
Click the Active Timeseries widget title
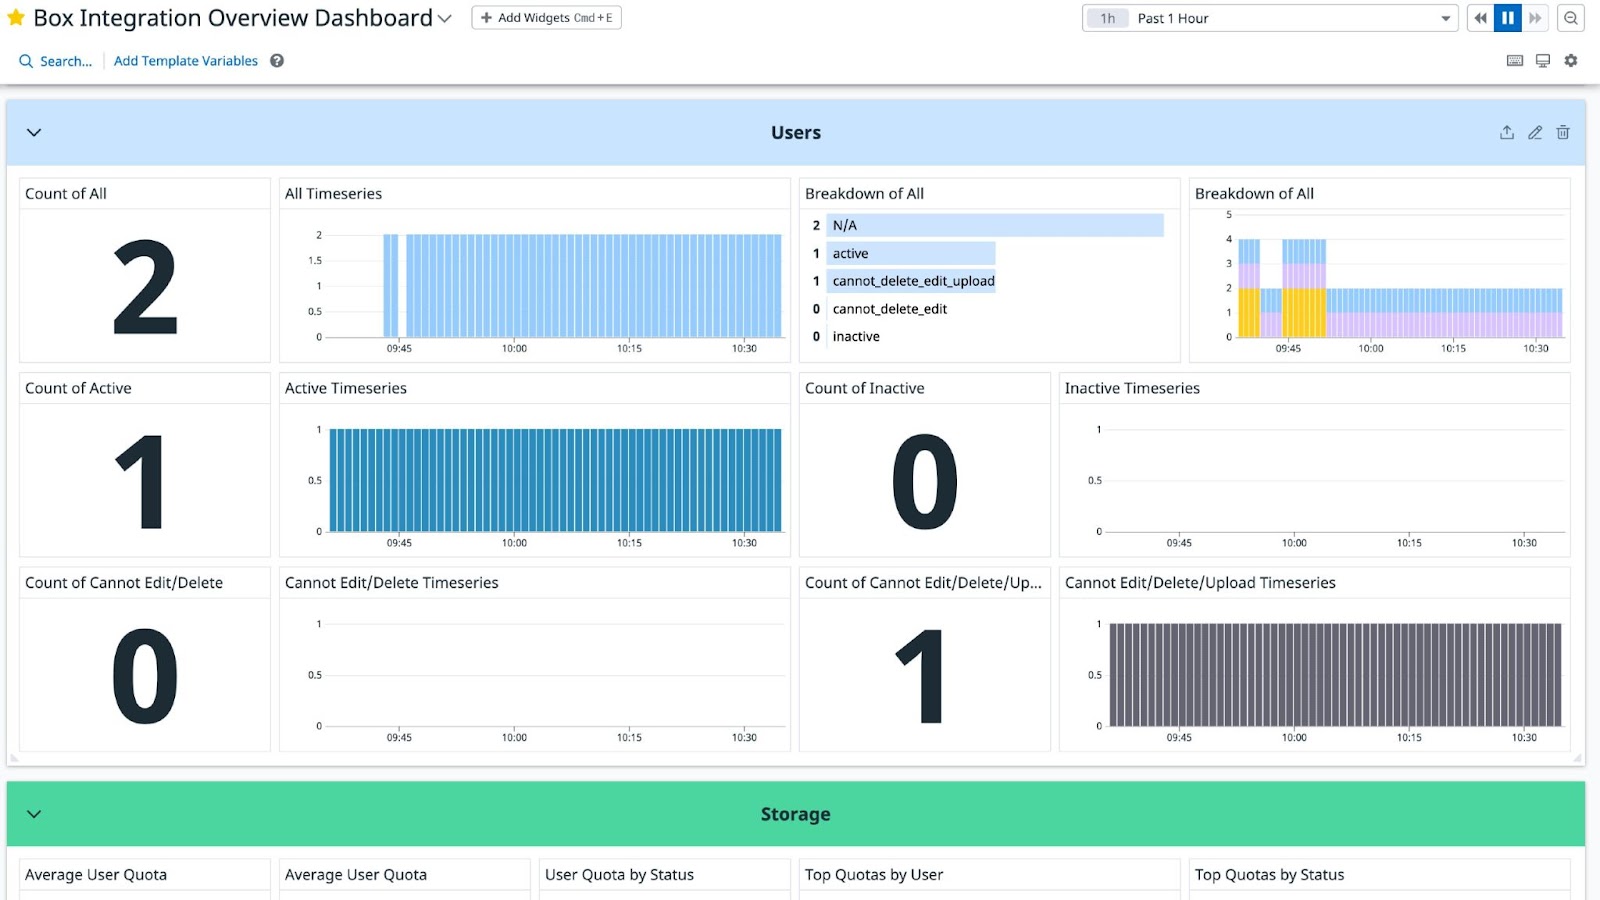tap(346, 388)
